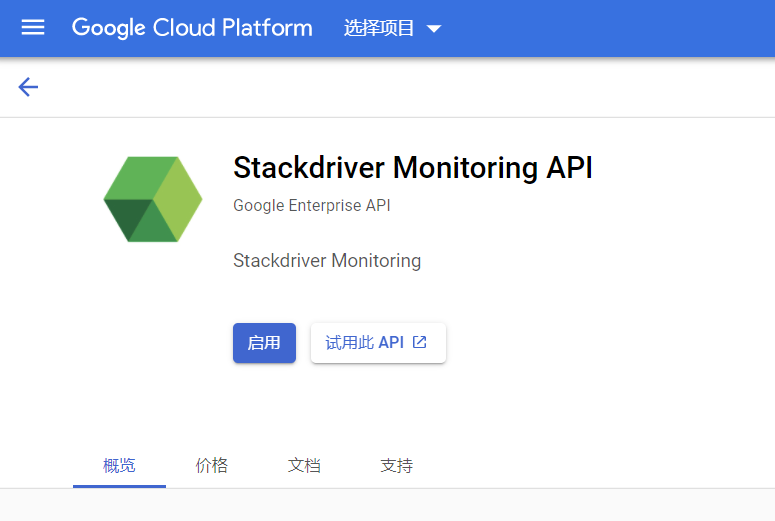Click the Google Cloud Platform logo text

192,28
